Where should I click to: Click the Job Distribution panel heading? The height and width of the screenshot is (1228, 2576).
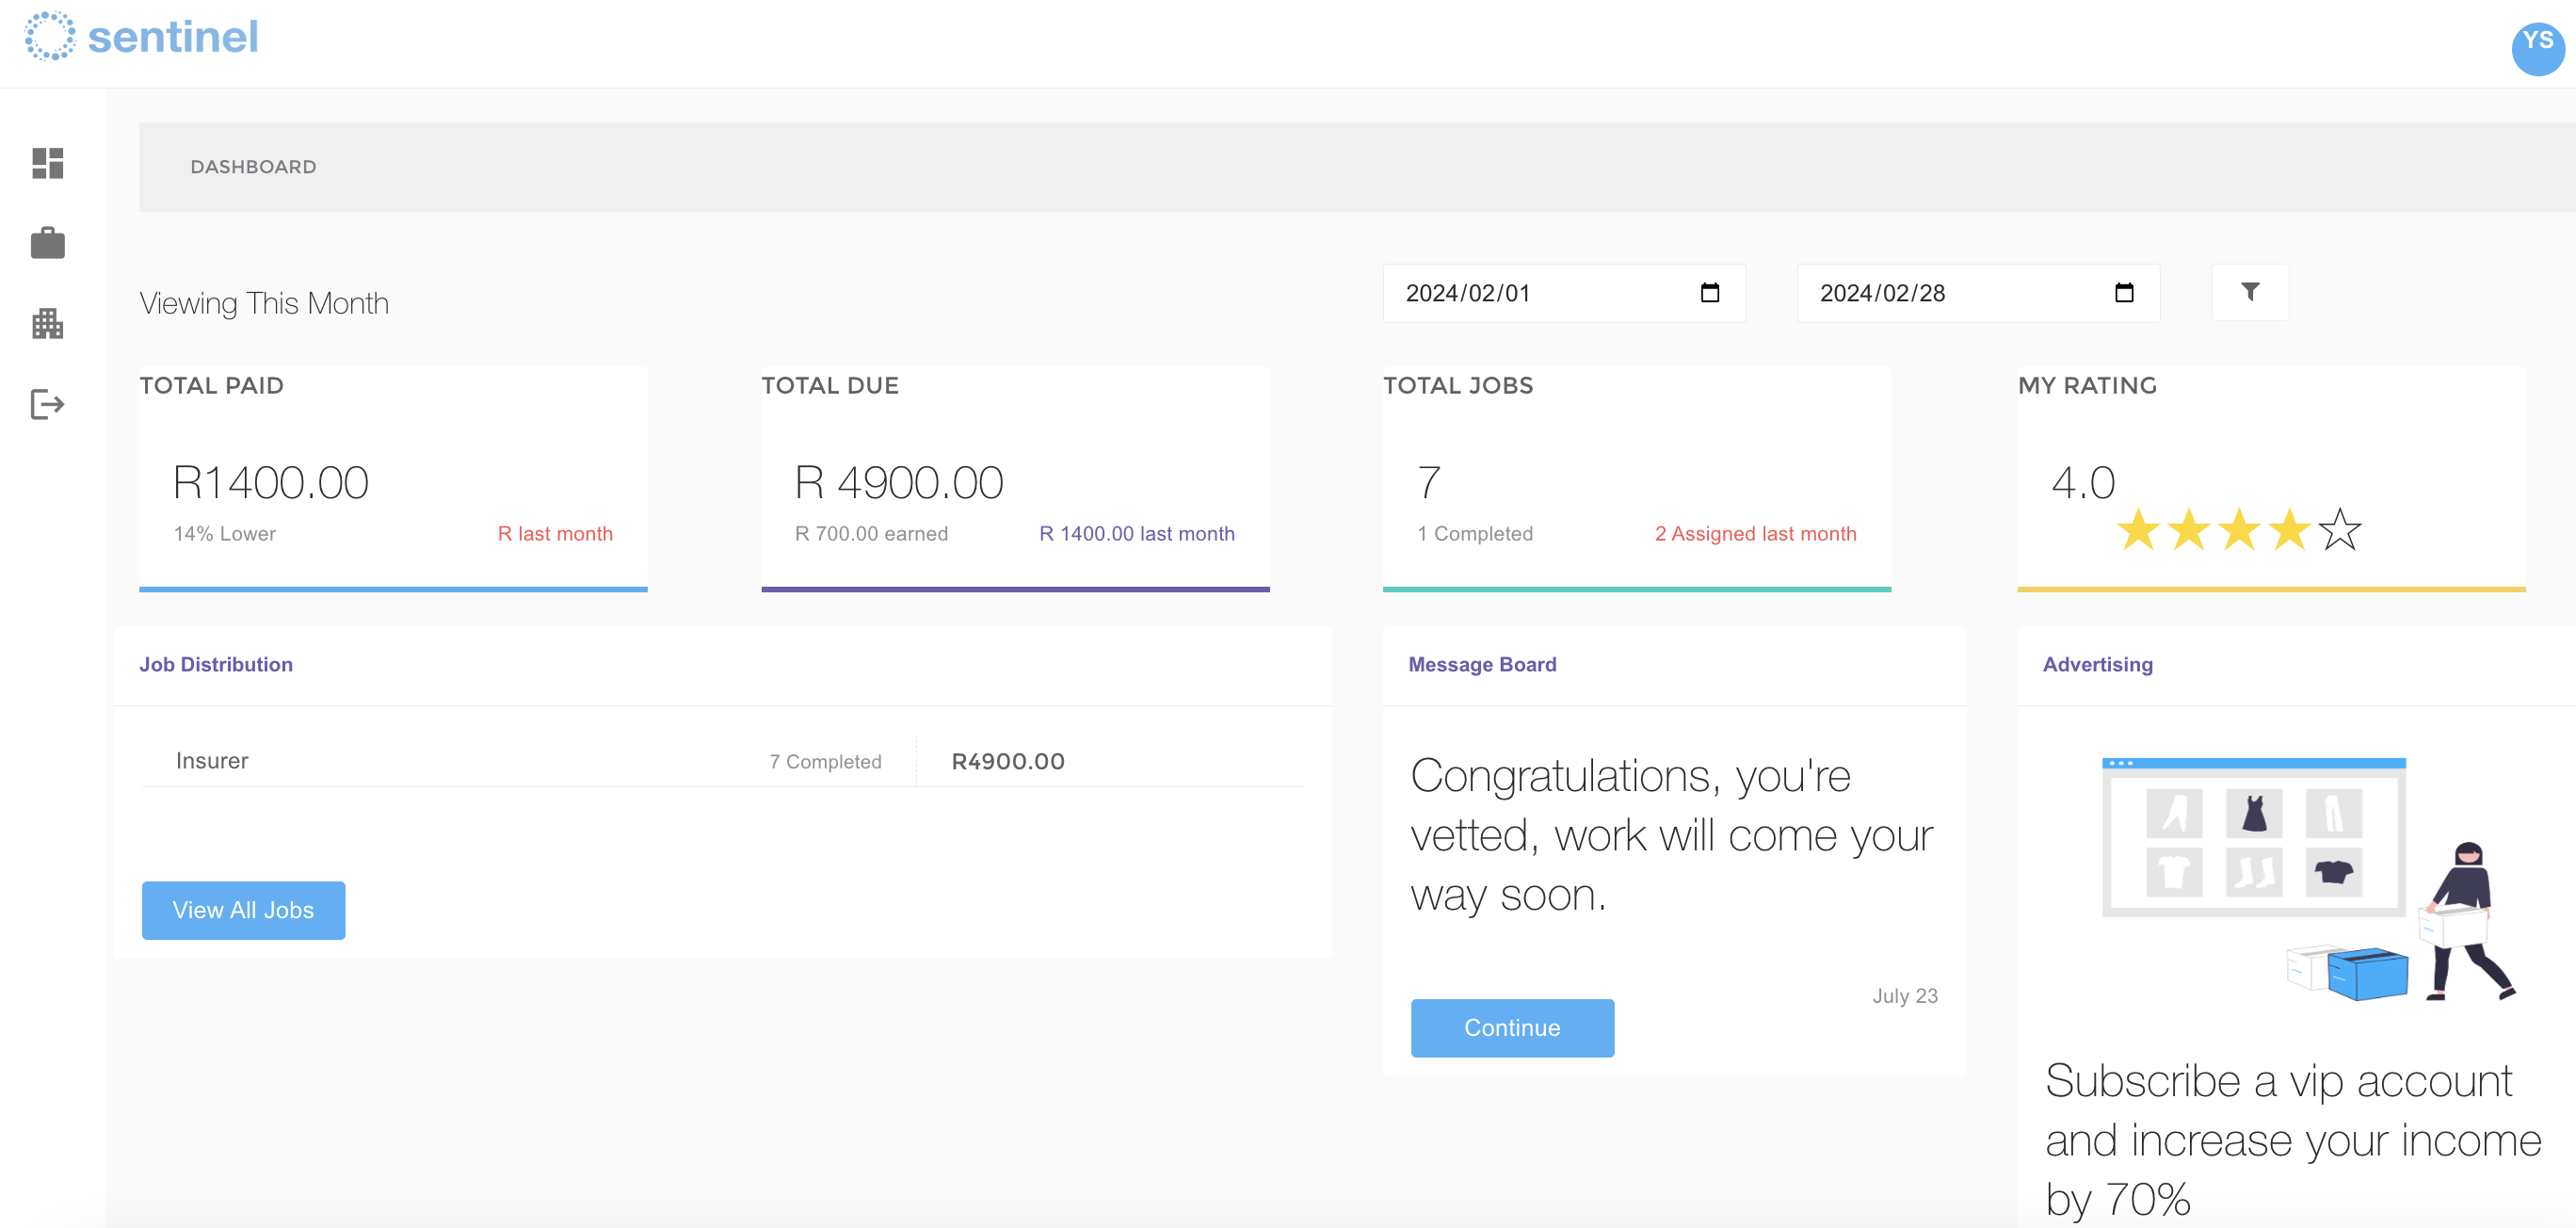(x=215, y=664)
